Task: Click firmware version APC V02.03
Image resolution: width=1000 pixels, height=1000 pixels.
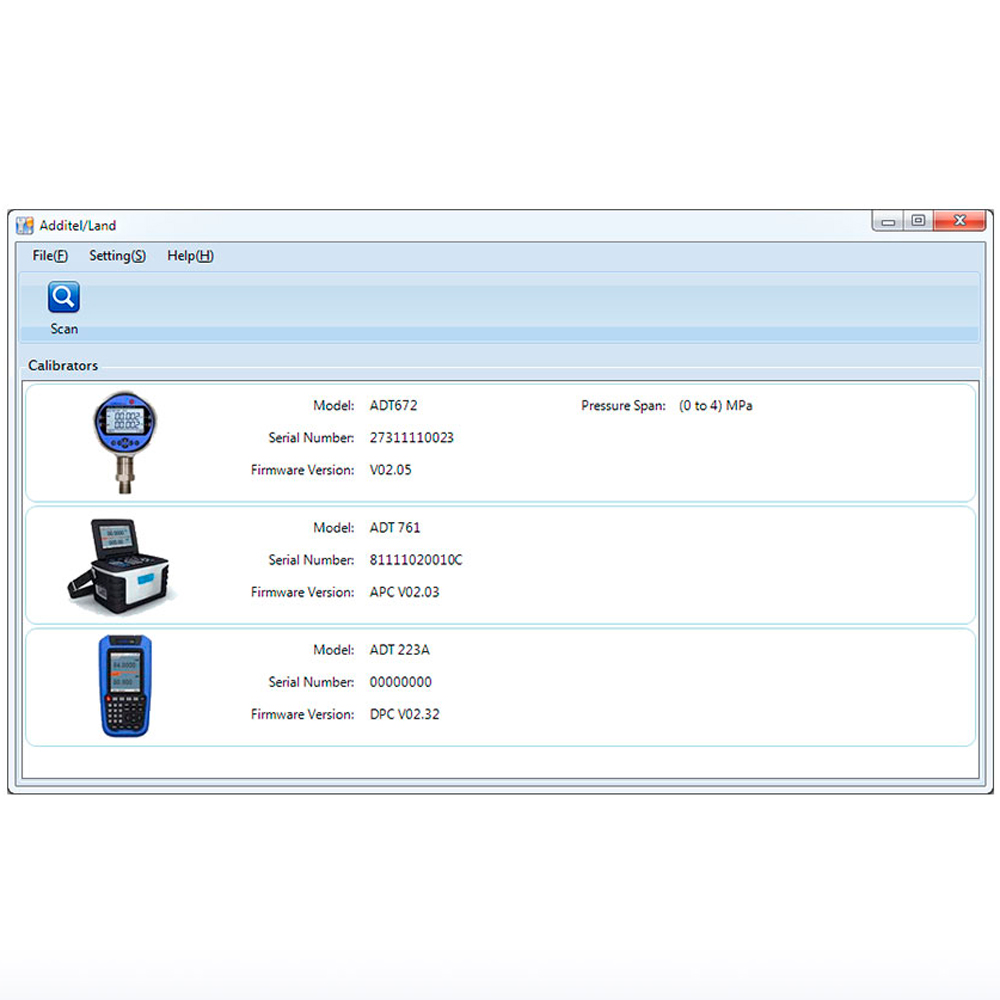Action: pyautogui.click(x=404, y=592)
